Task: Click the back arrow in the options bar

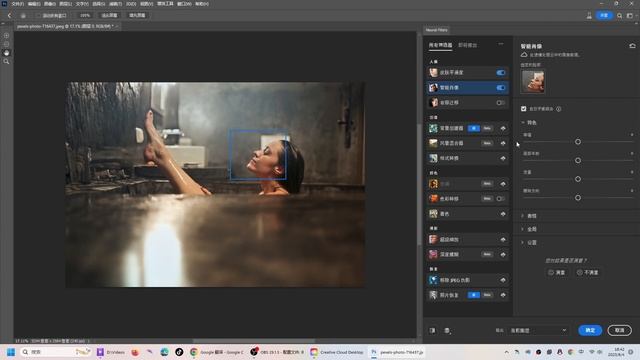Action: [9, 16]
